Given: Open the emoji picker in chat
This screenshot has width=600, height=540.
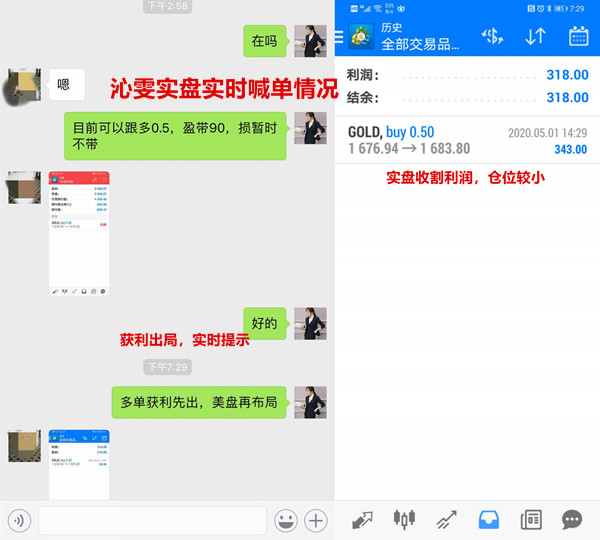Looking at the screenshot, I should [285, 520].
